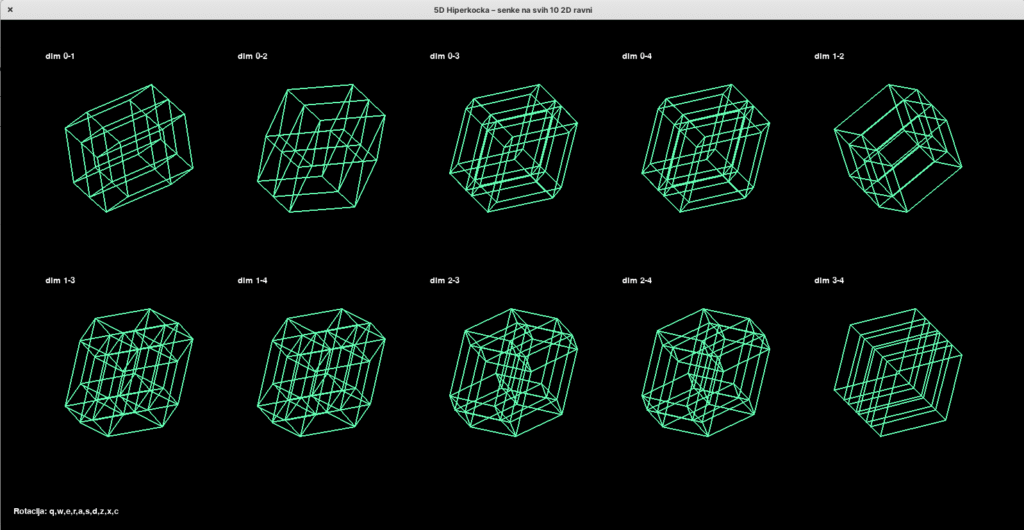Select the hypercube projection under dim 0-3

[513, 148]
